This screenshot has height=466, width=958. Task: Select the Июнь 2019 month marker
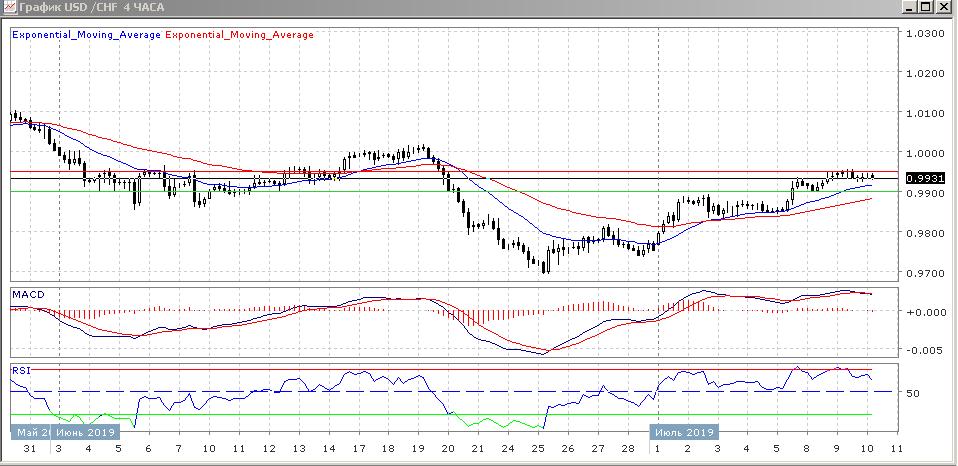[x=86, y=432]
